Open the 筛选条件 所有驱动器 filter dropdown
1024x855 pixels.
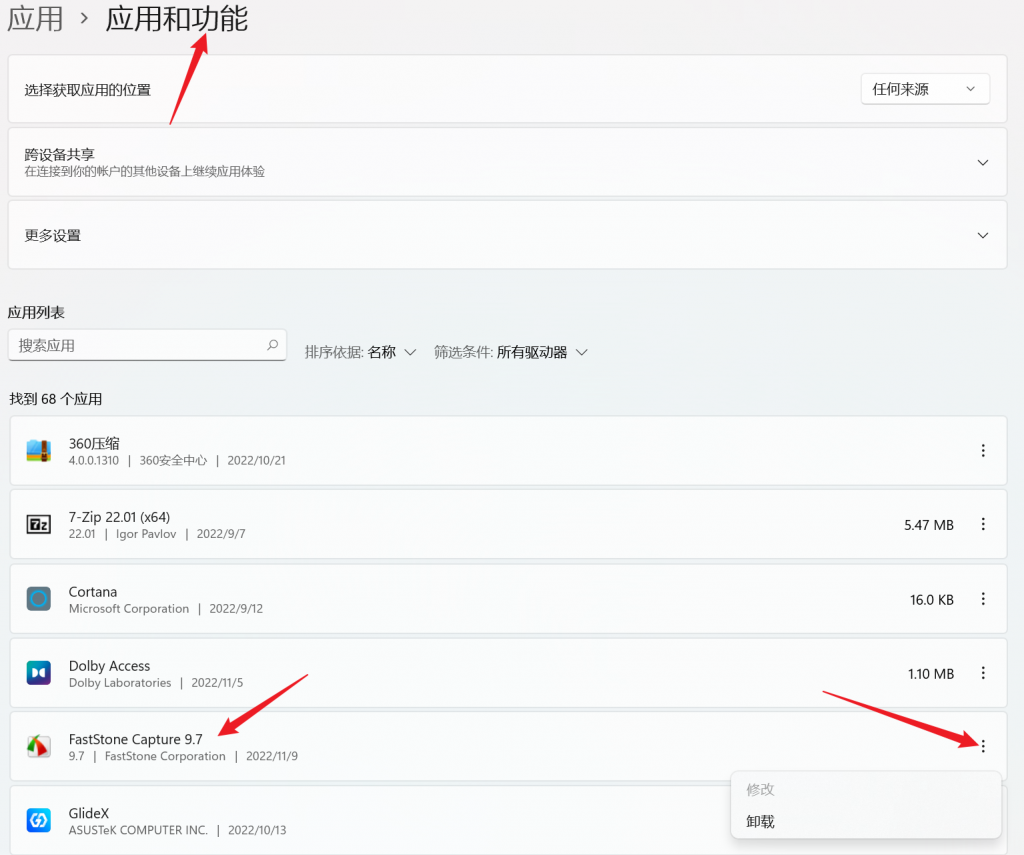pyautogui.click(x=511, y=353)
